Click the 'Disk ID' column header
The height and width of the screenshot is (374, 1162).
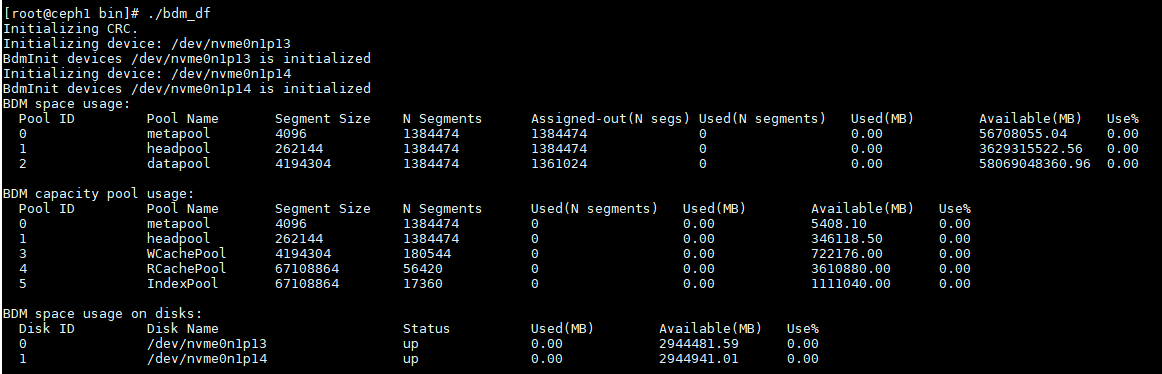(46, 328)
